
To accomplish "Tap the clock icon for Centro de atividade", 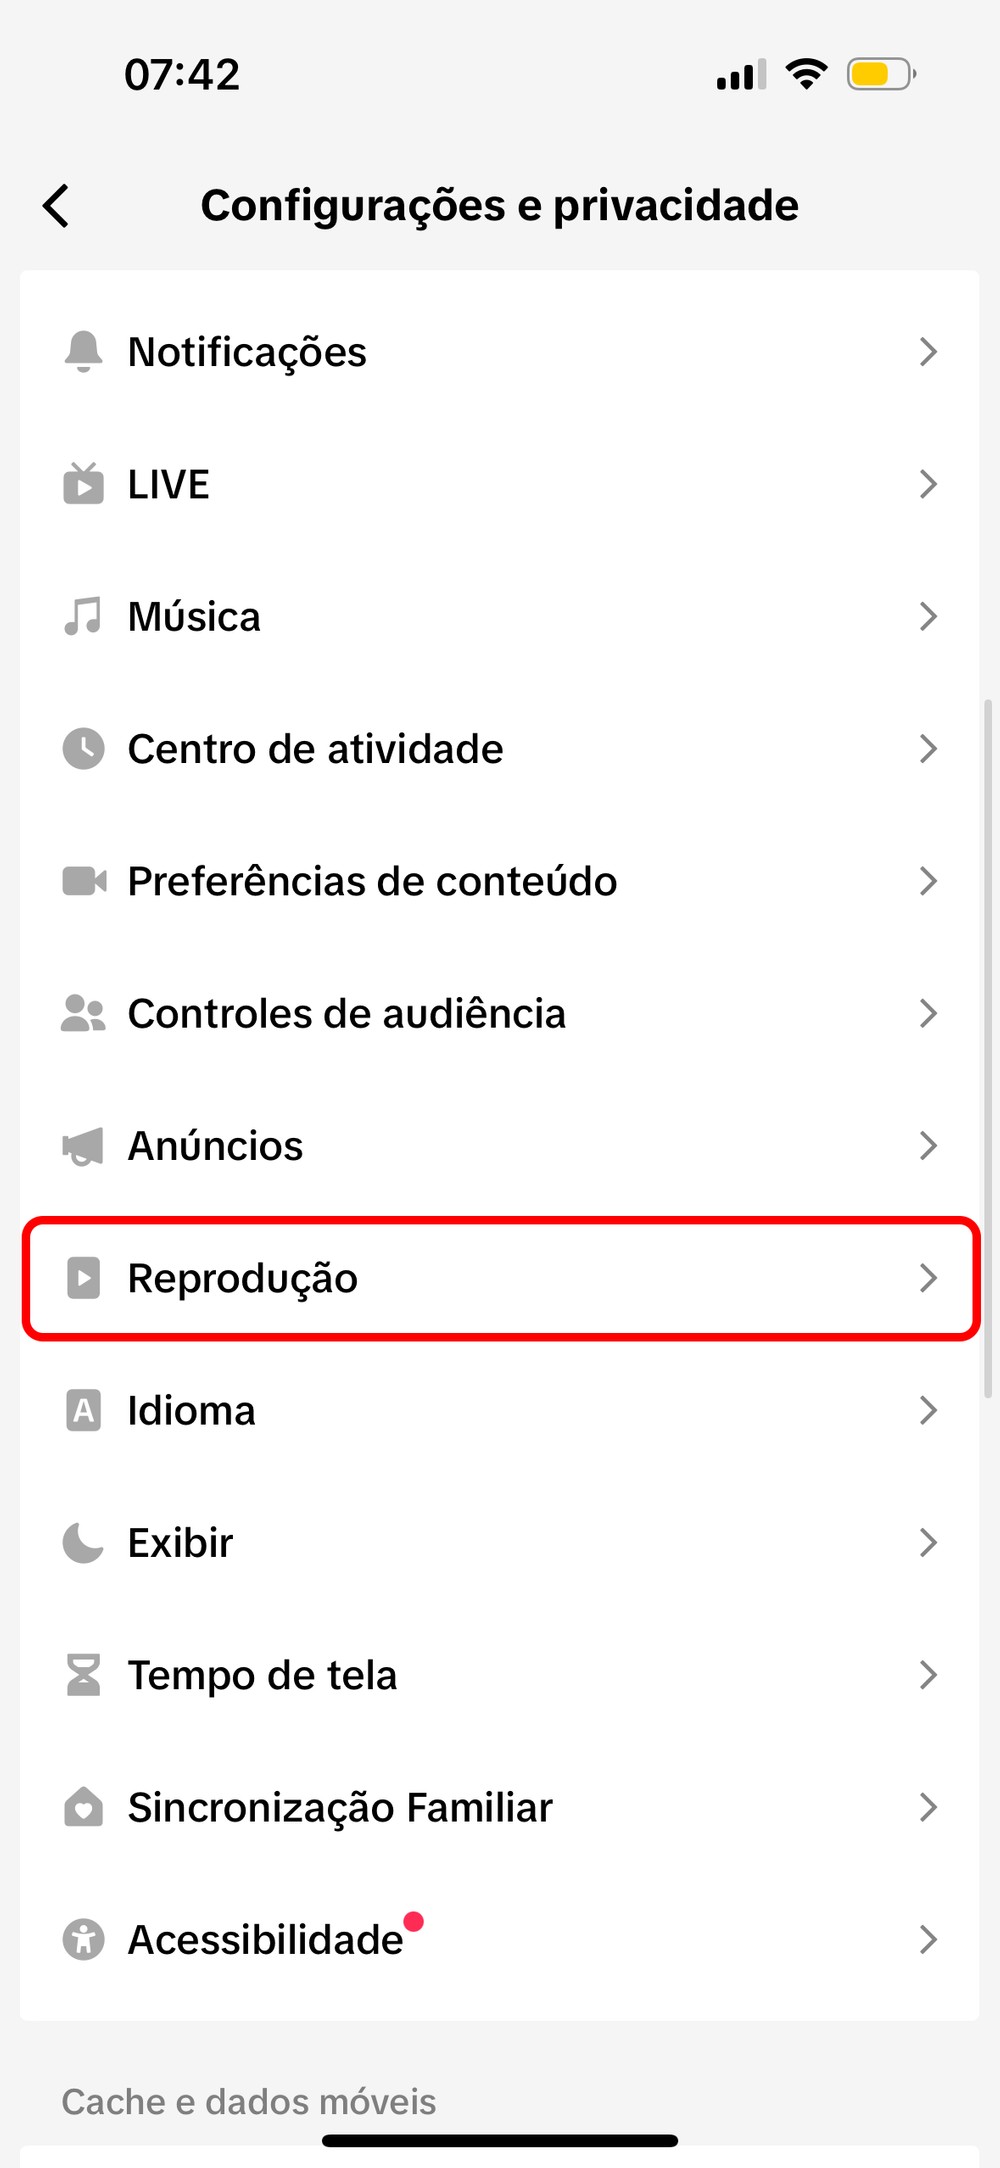I will [83, 749].
